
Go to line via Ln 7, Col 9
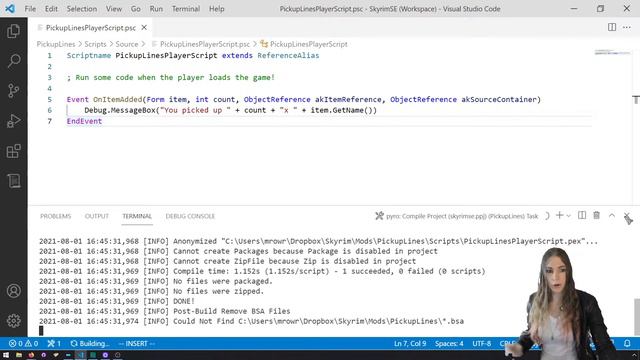click(410, 344)
